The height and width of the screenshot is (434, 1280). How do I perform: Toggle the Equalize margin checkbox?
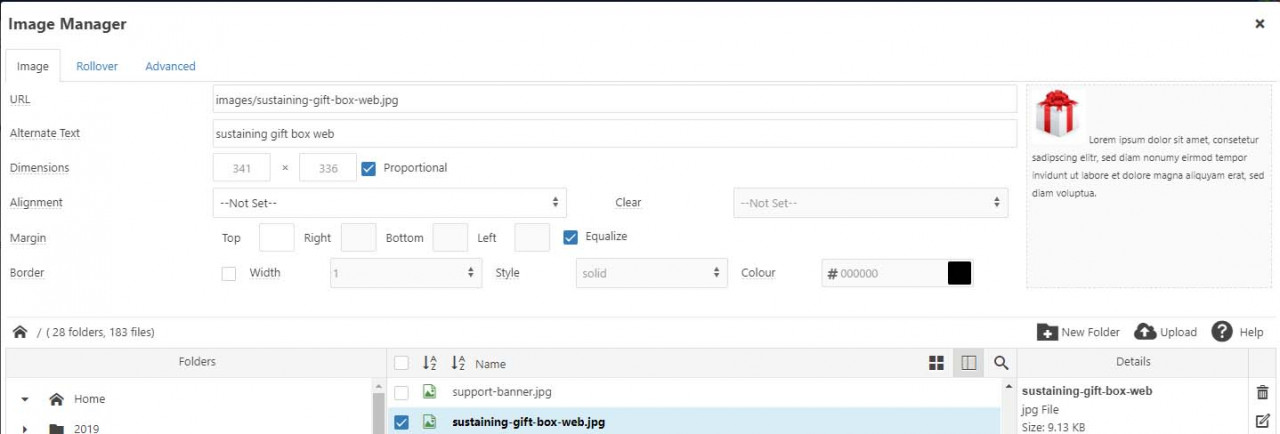click(570, 237)
